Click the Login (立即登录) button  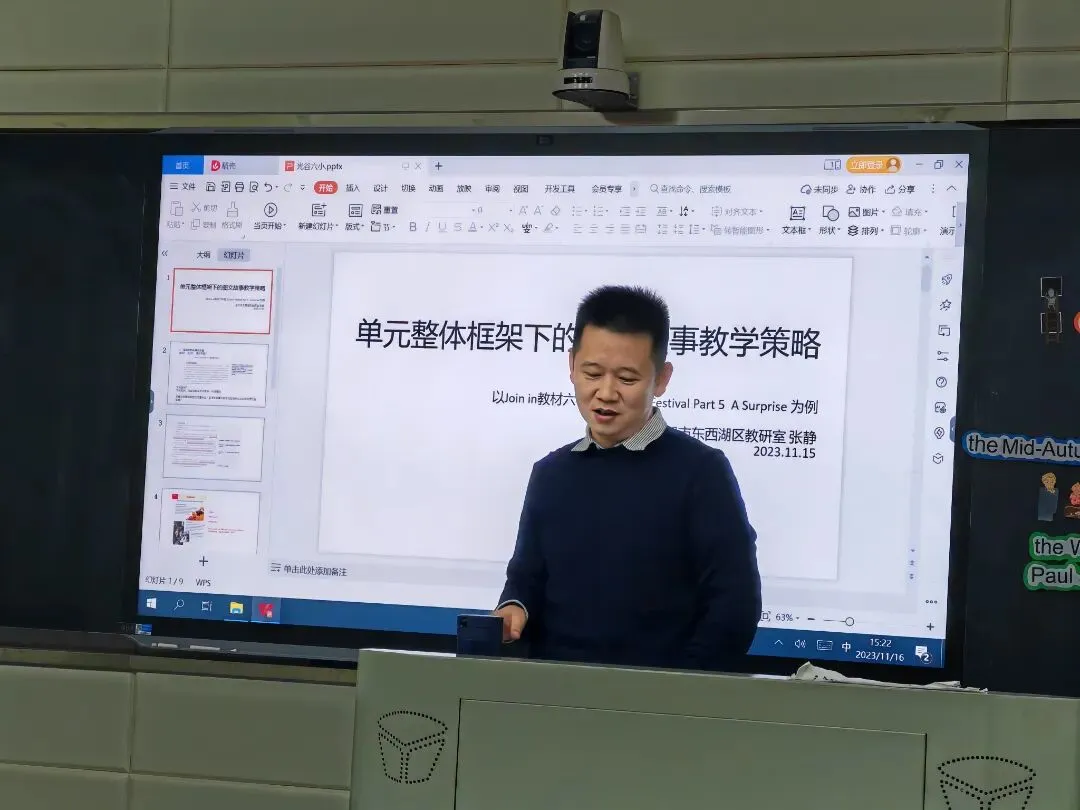click(874, 165)
